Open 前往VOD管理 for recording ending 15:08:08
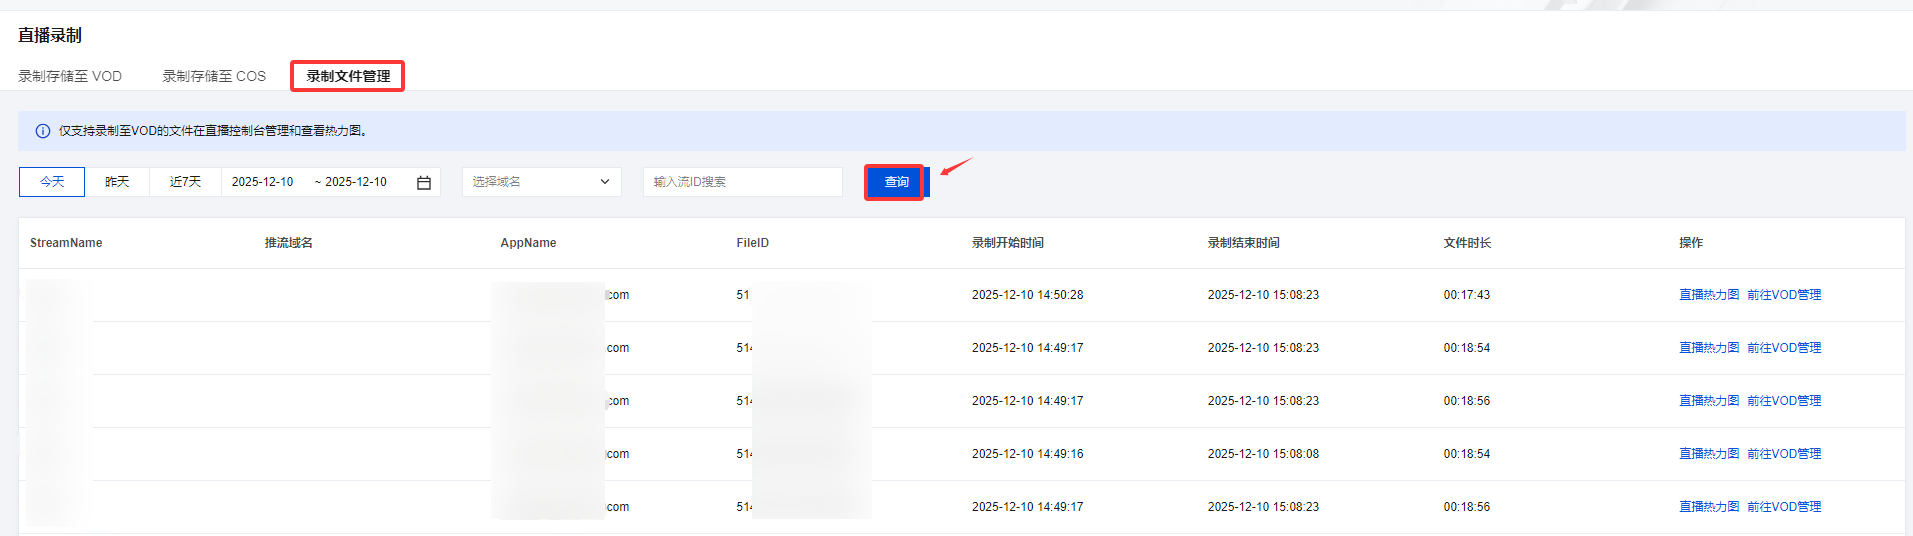 (x=1784, y=454)
